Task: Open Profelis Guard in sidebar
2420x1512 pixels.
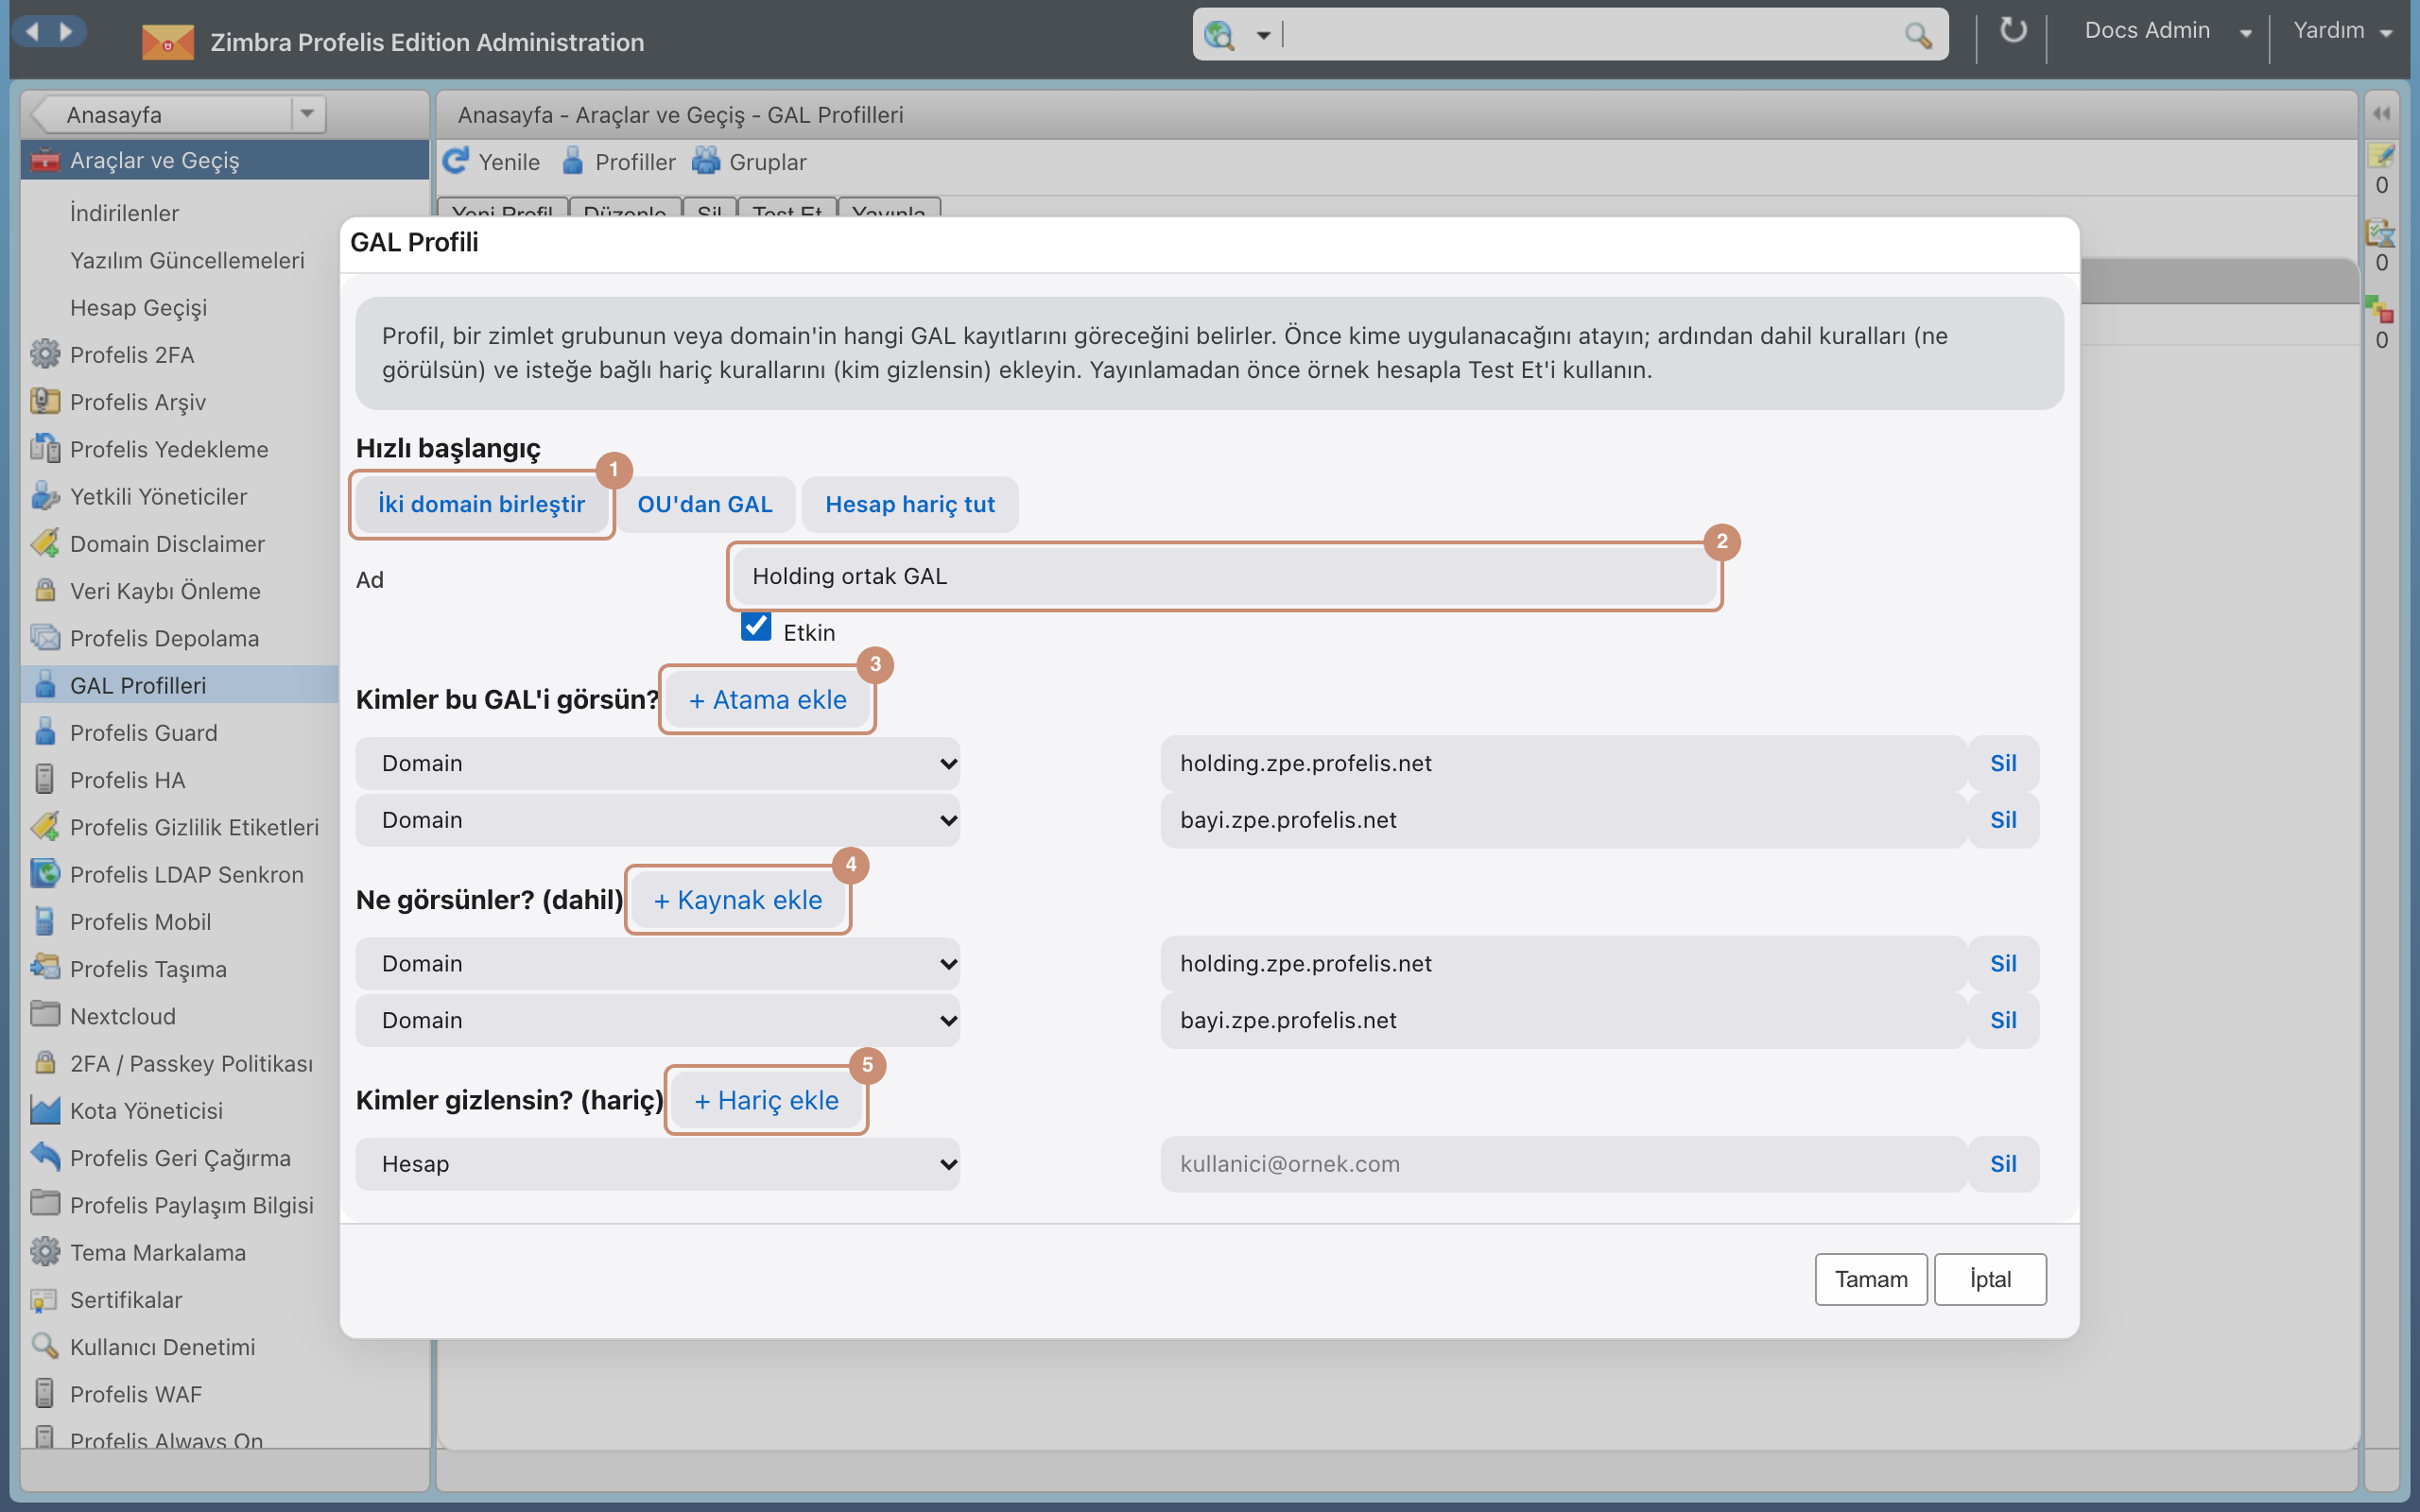Action: (143, 732)
